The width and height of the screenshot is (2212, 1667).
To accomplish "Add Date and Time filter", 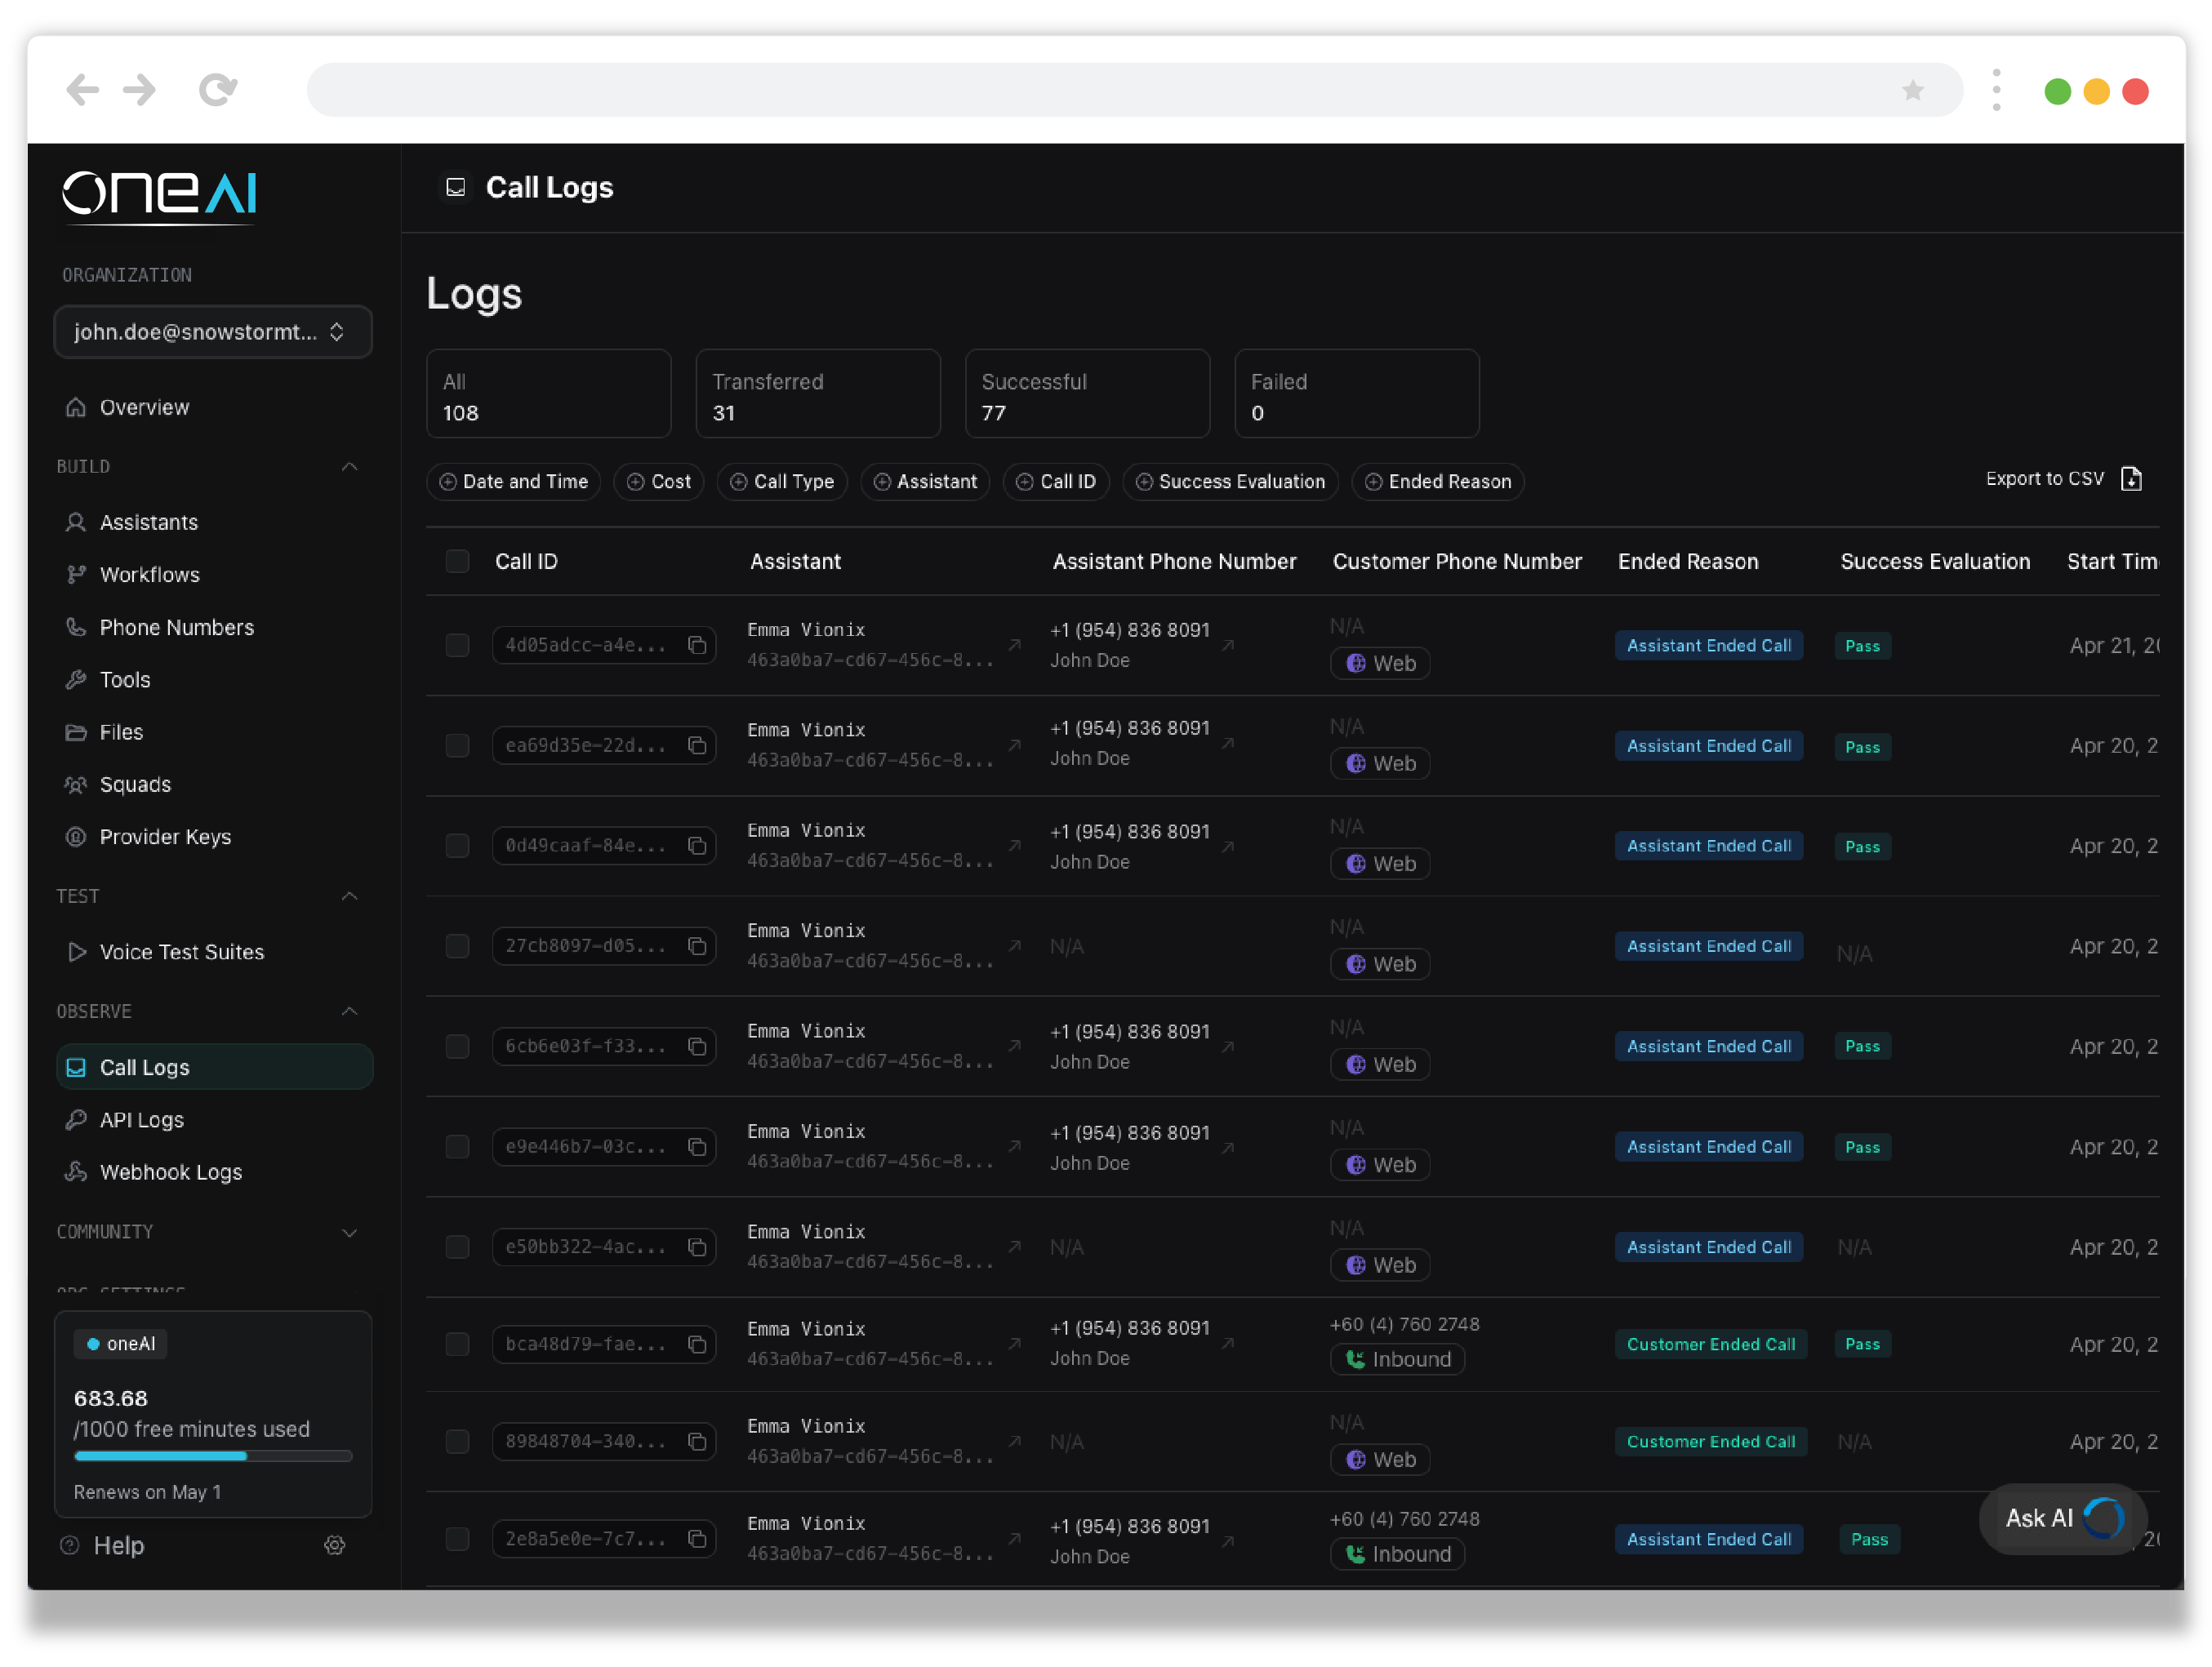I will (513, 482).
